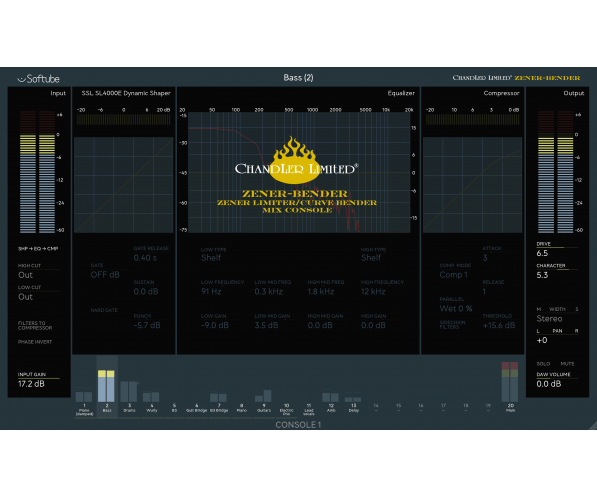Click the compressor Attack value 3
This screenshot has height=497, width=597.
(x=485, y=258)
